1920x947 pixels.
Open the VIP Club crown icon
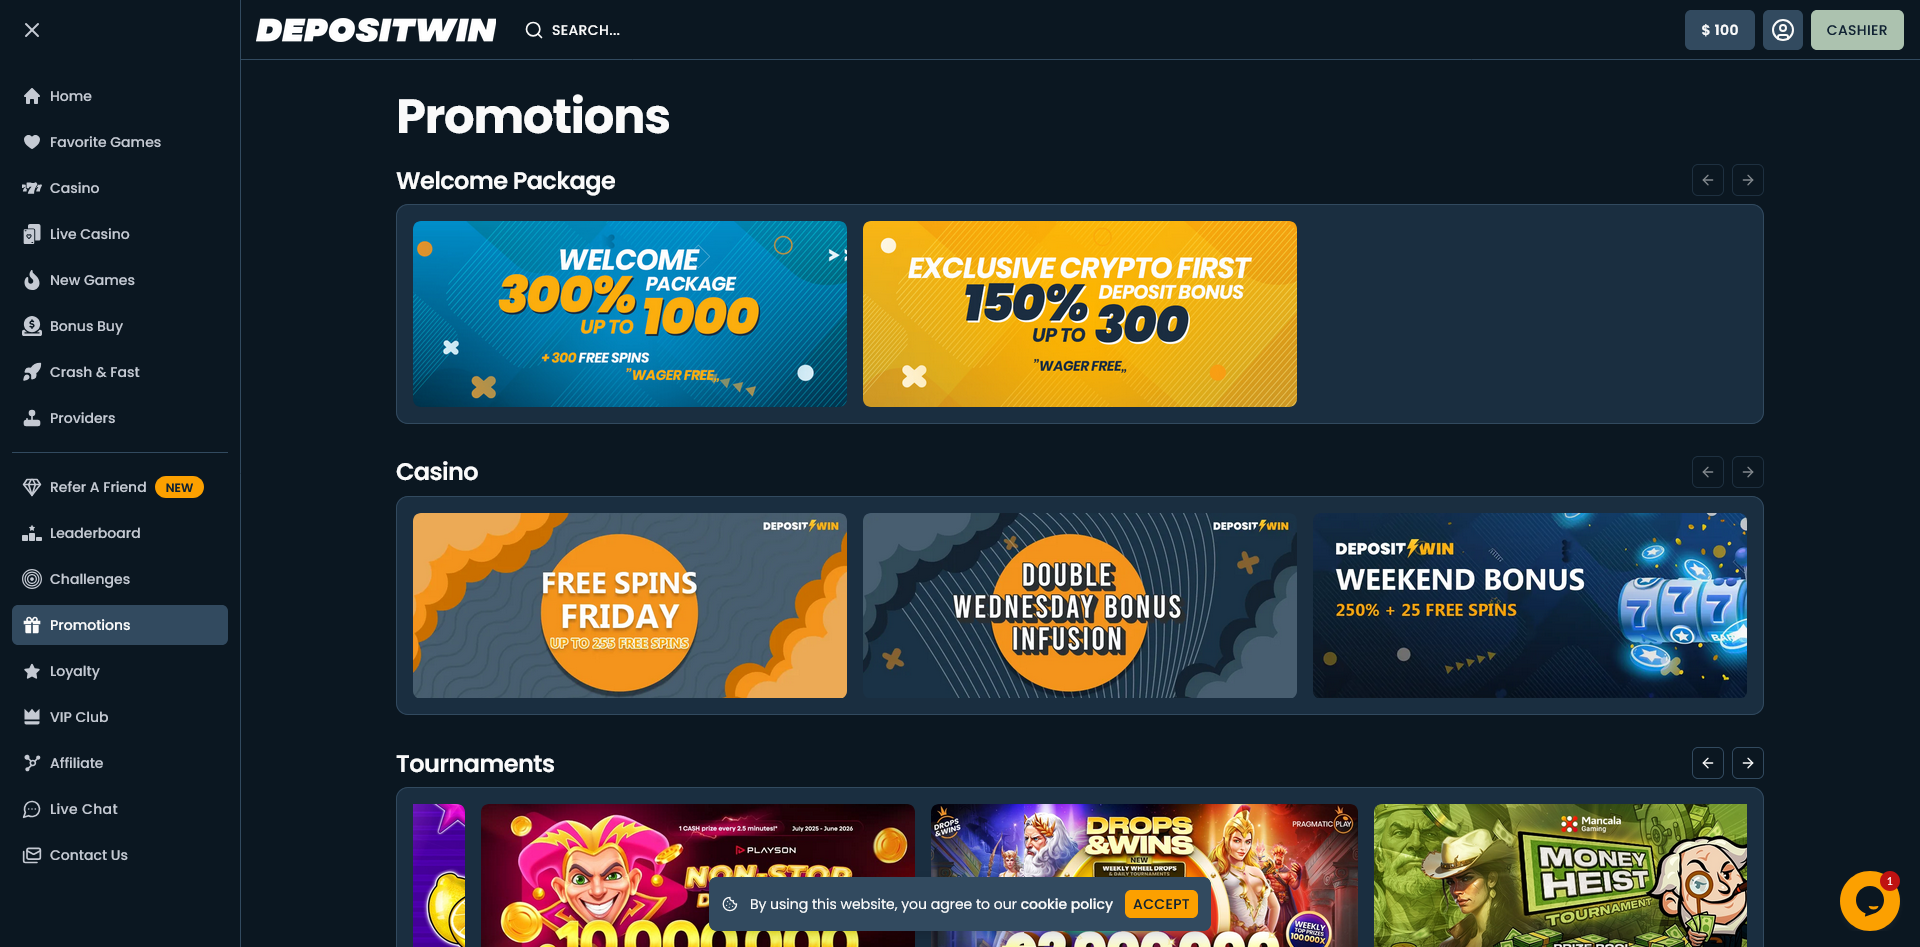[32, 717]
